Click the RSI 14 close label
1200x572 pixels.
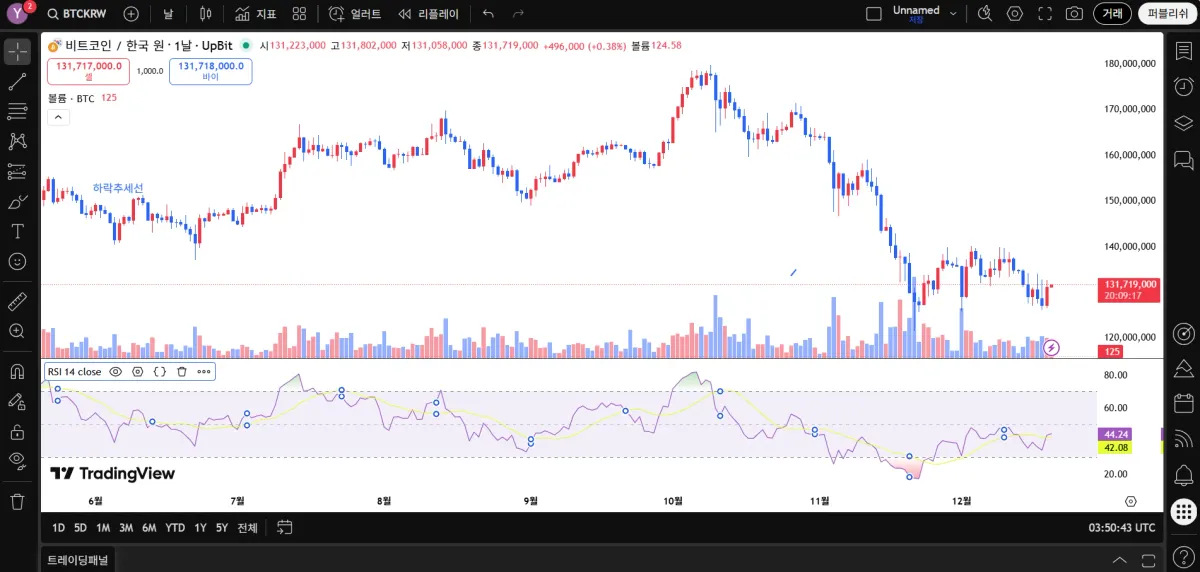[x=74, y=371]
